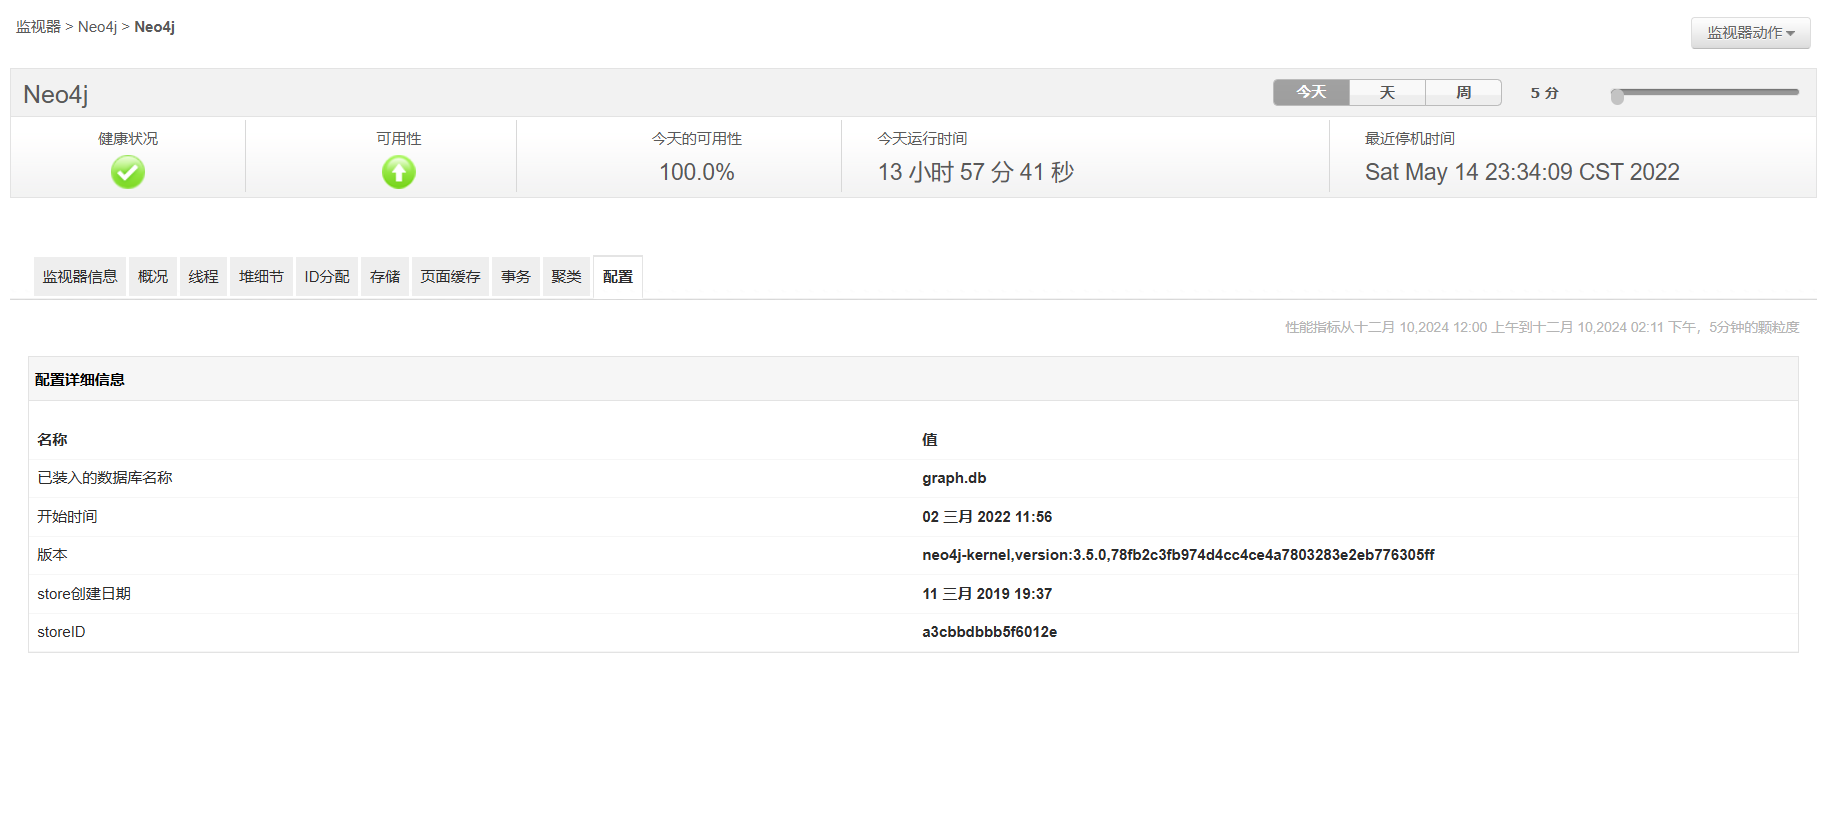This screenshot has width=1824, height=824.
Task: Click the first Neo4j breadcrumb link
Action: tap(97, 27)
